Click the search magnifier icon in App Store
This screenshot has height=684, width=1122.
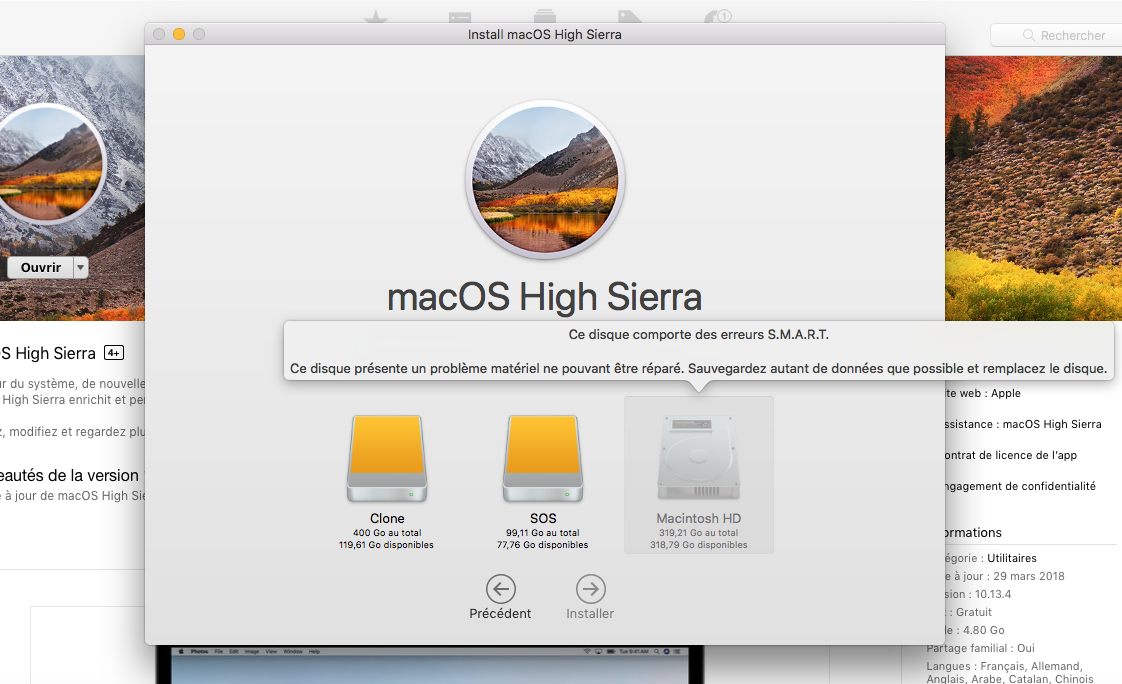[1028, 35]
